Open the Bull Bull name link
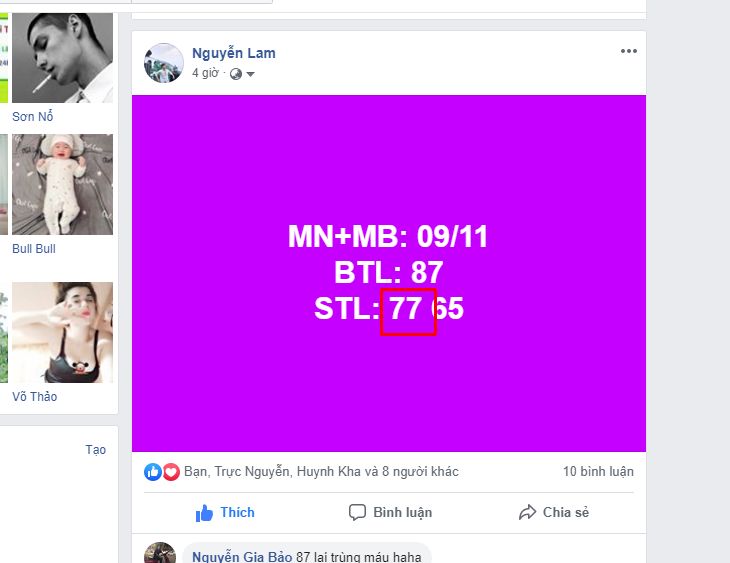 [x=34, y=249]
